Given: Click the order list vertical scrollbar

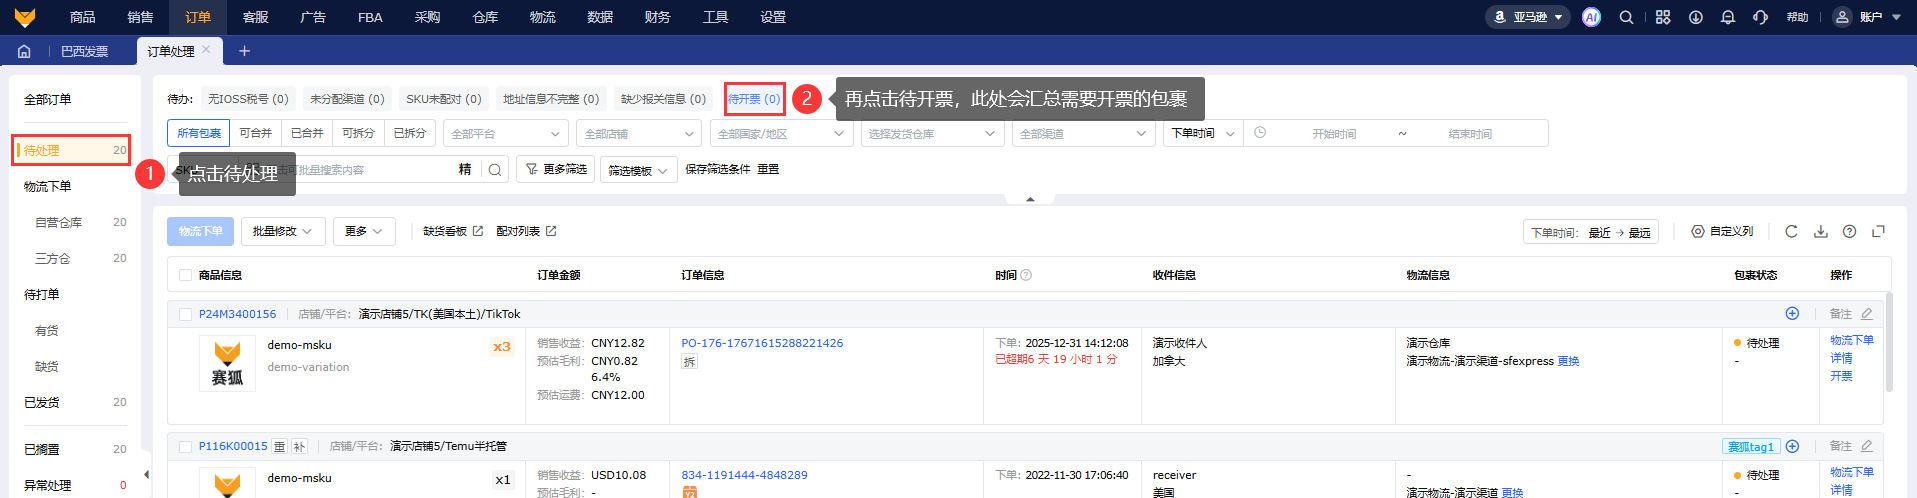Looking at the screenshot, I should point(1889,343).
